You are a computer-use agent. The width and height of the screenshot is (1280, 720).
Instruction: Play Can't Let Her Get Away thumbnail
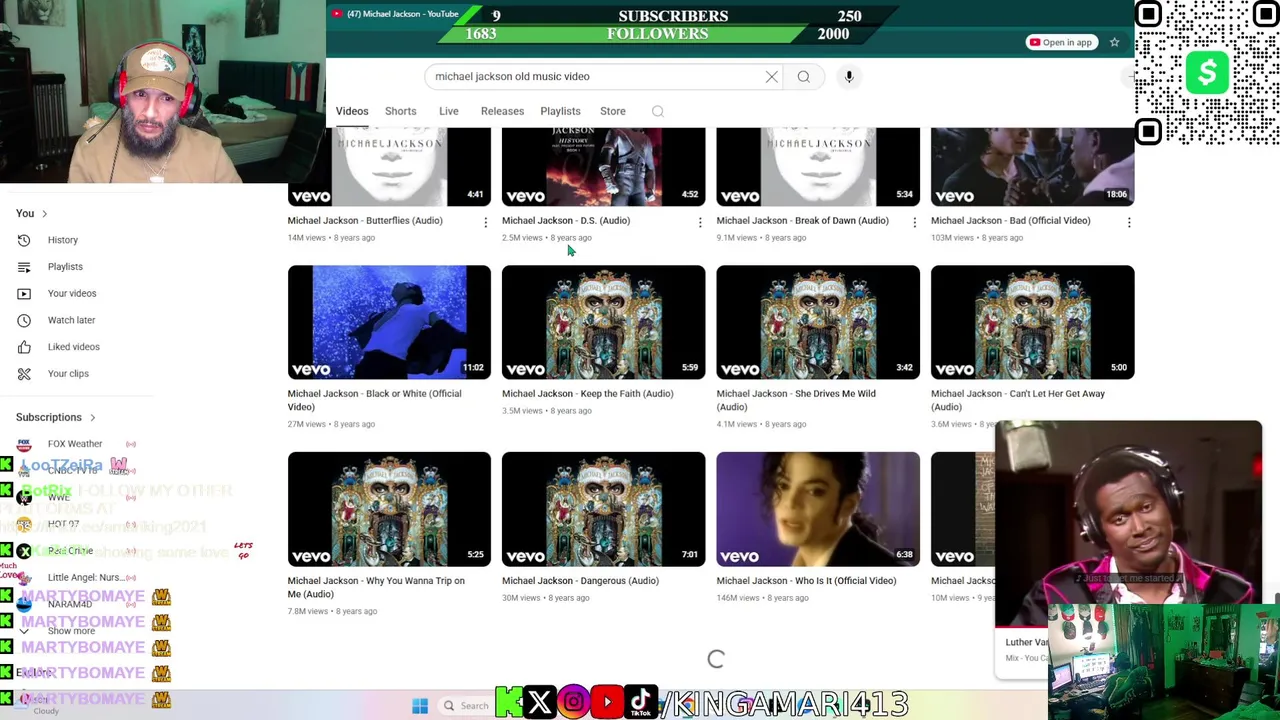[x=1032, y=322]
